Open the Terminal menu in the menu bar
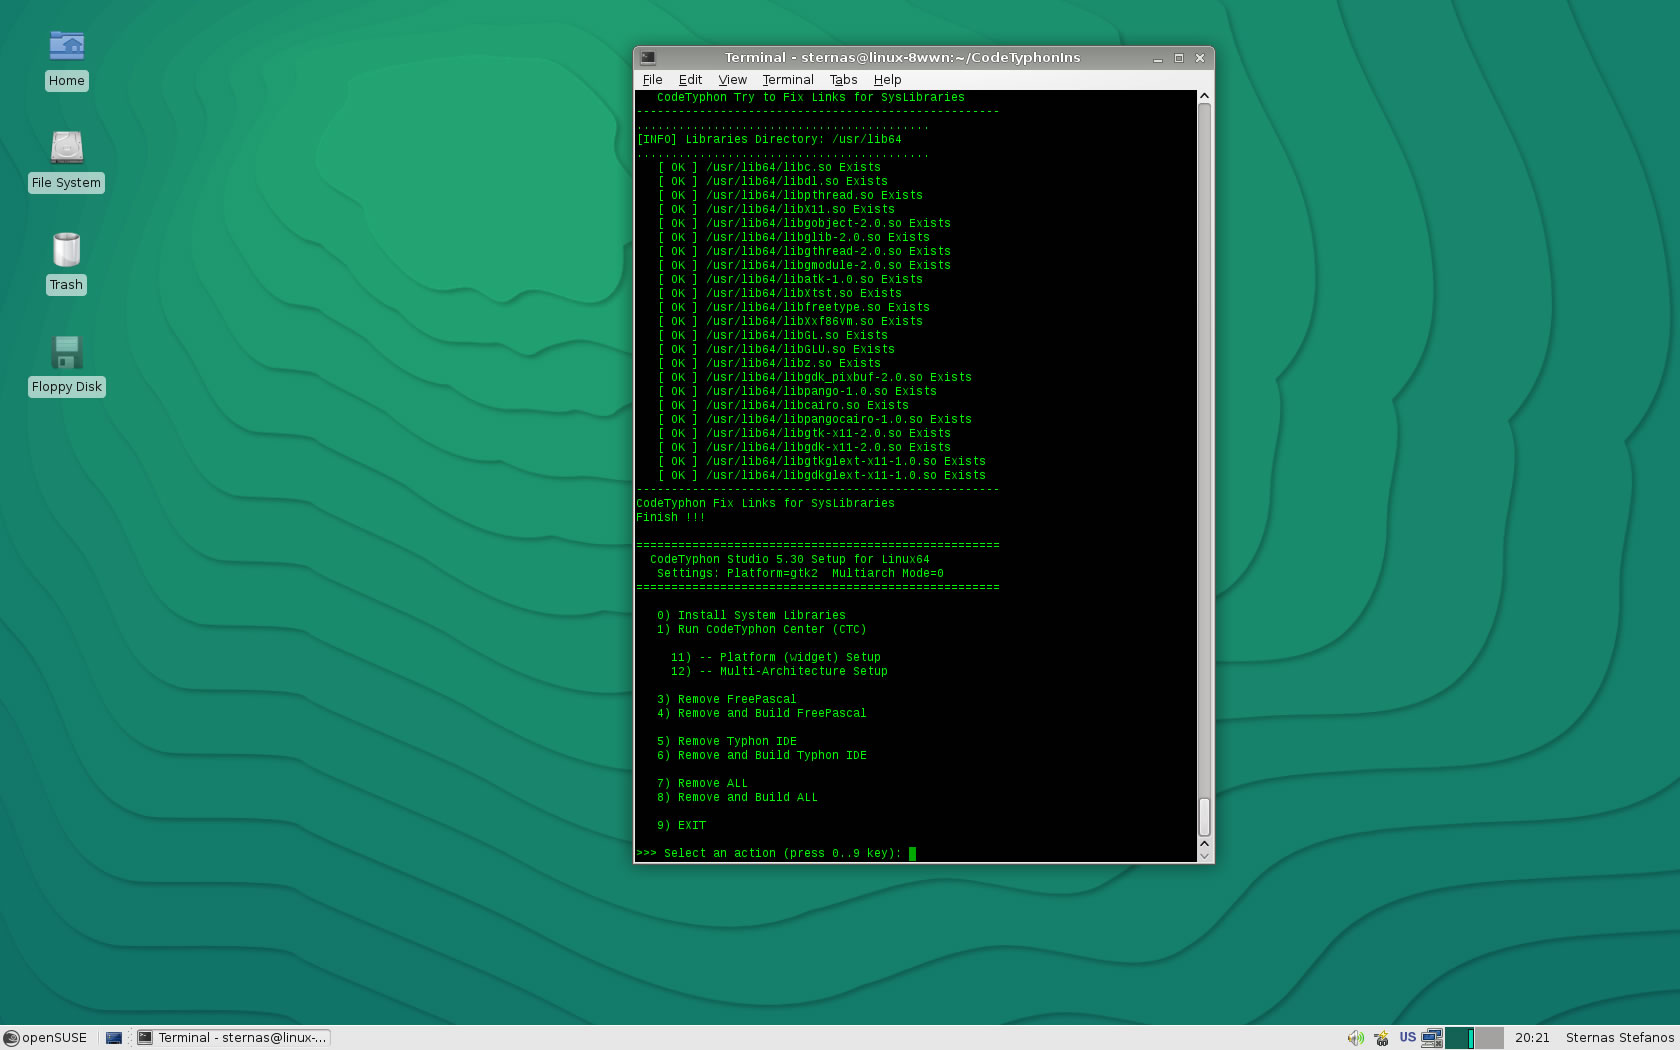1680x1050 pixels. click(x=788, y=80)
